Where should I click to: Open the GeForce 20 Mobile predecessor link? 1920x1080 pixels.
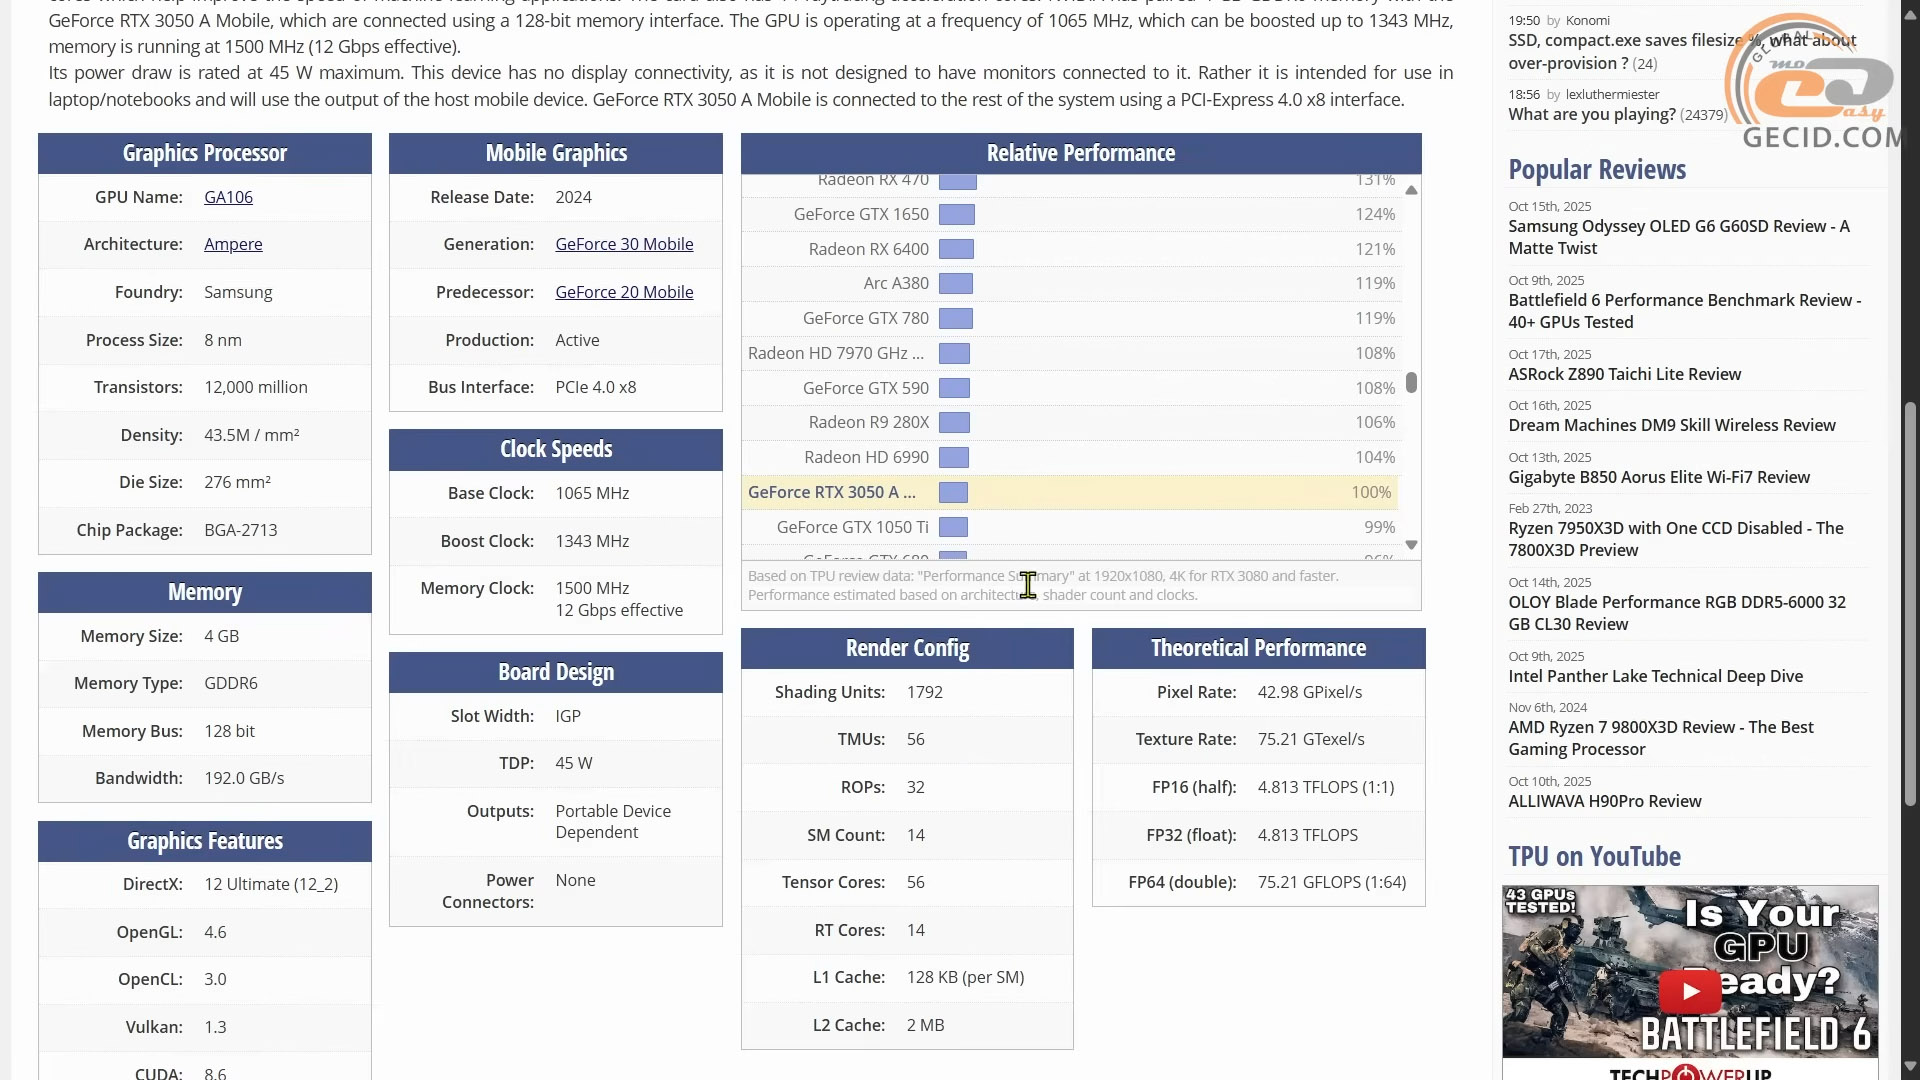624,293
